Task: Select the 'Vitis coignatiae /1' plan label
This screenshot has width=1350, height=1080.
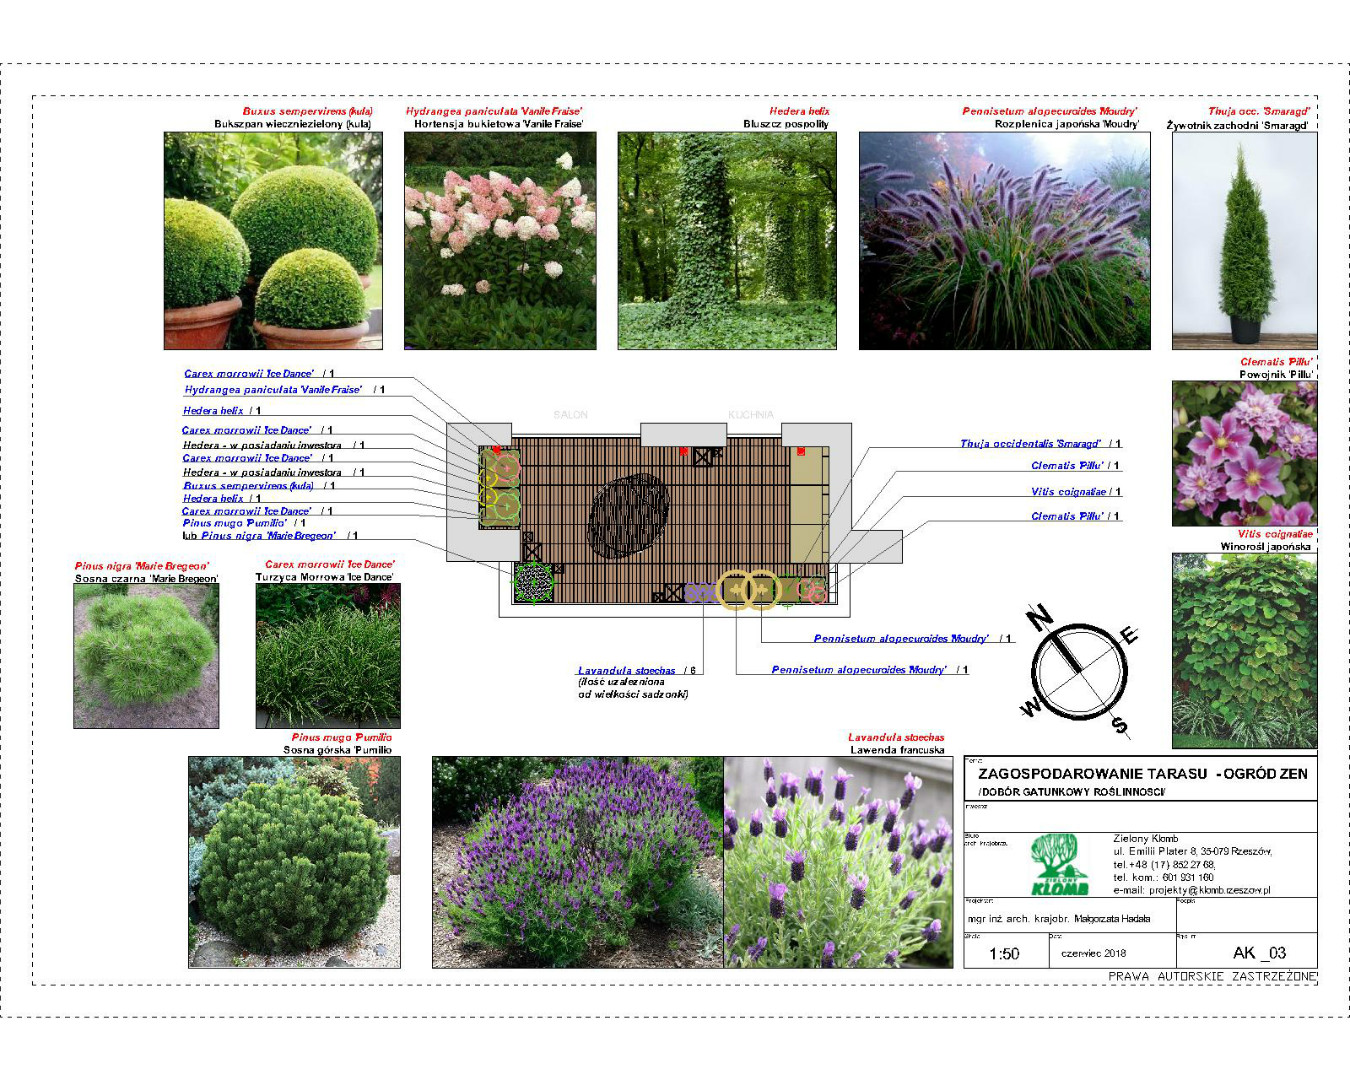Action: 1076,491
